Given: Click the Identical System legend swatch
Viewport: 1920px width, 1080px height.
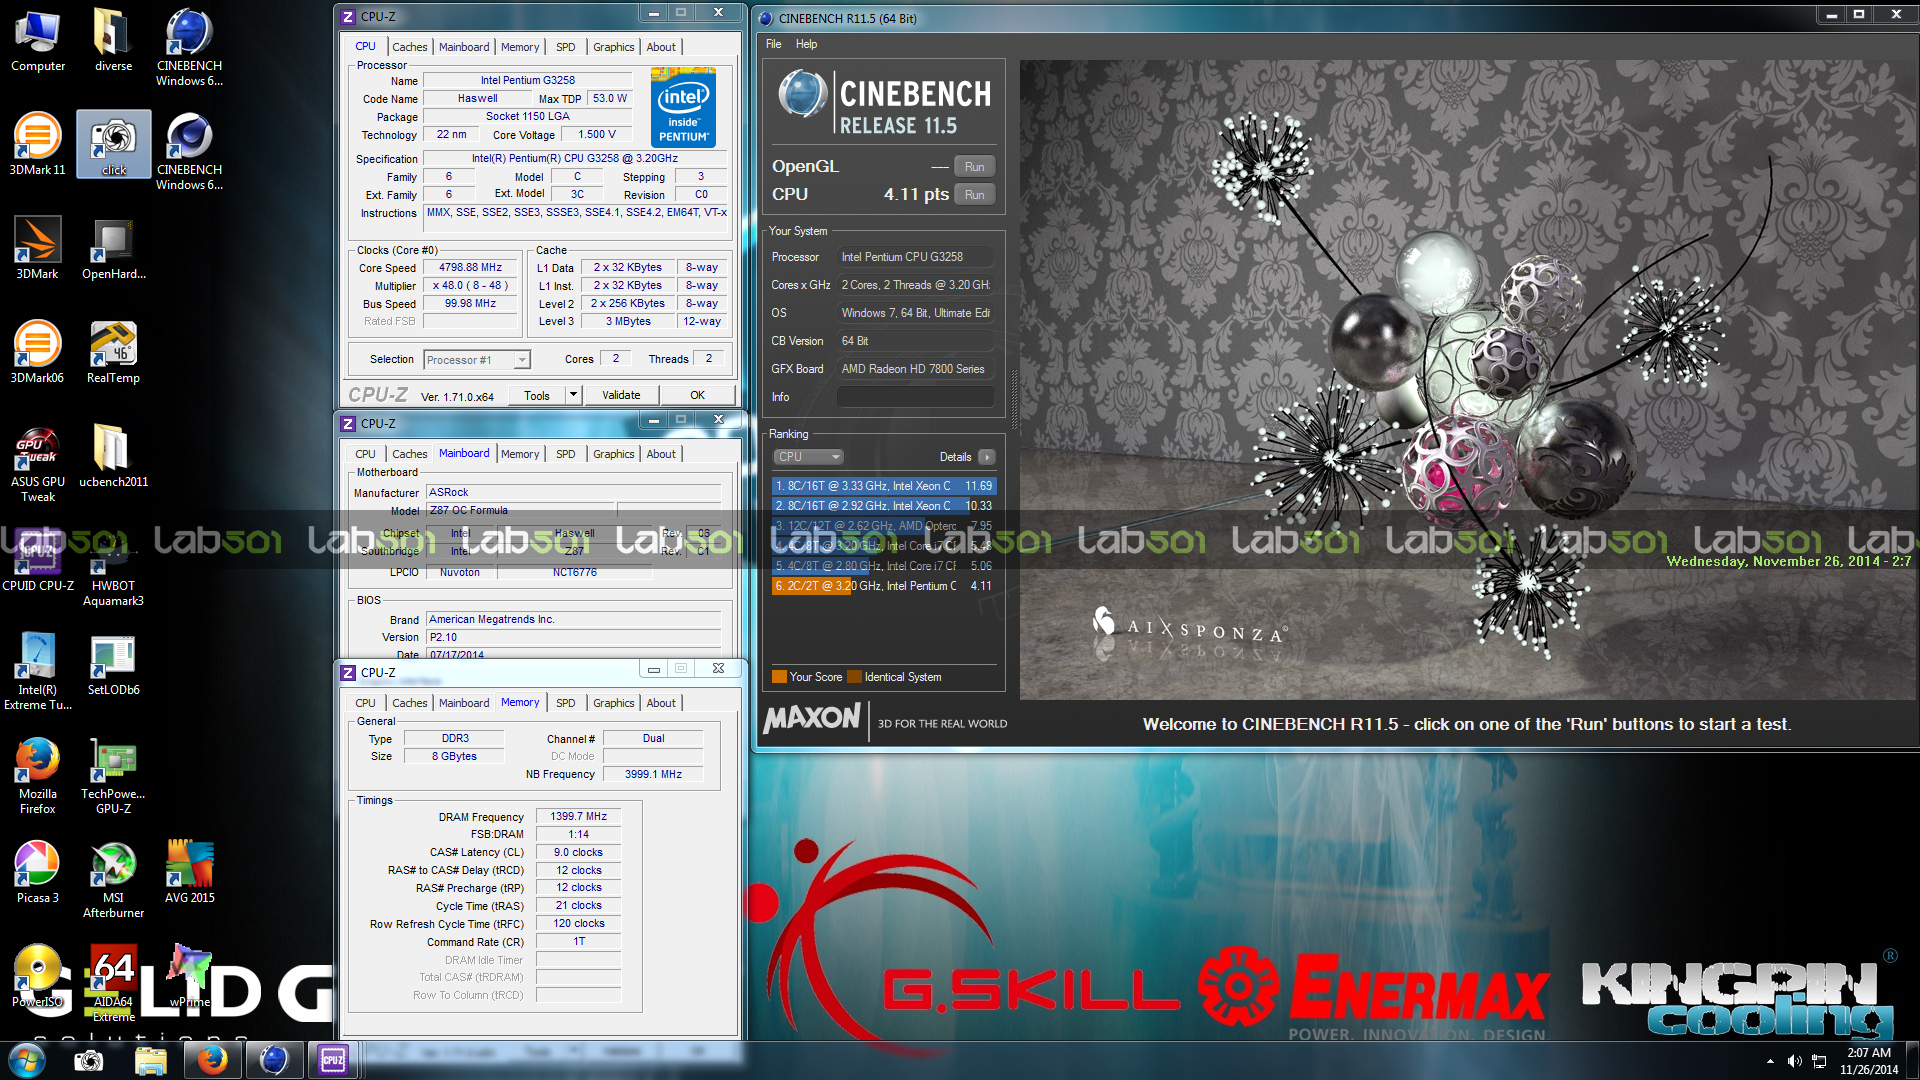Looking at the screenshot, I should coord(854,677).
